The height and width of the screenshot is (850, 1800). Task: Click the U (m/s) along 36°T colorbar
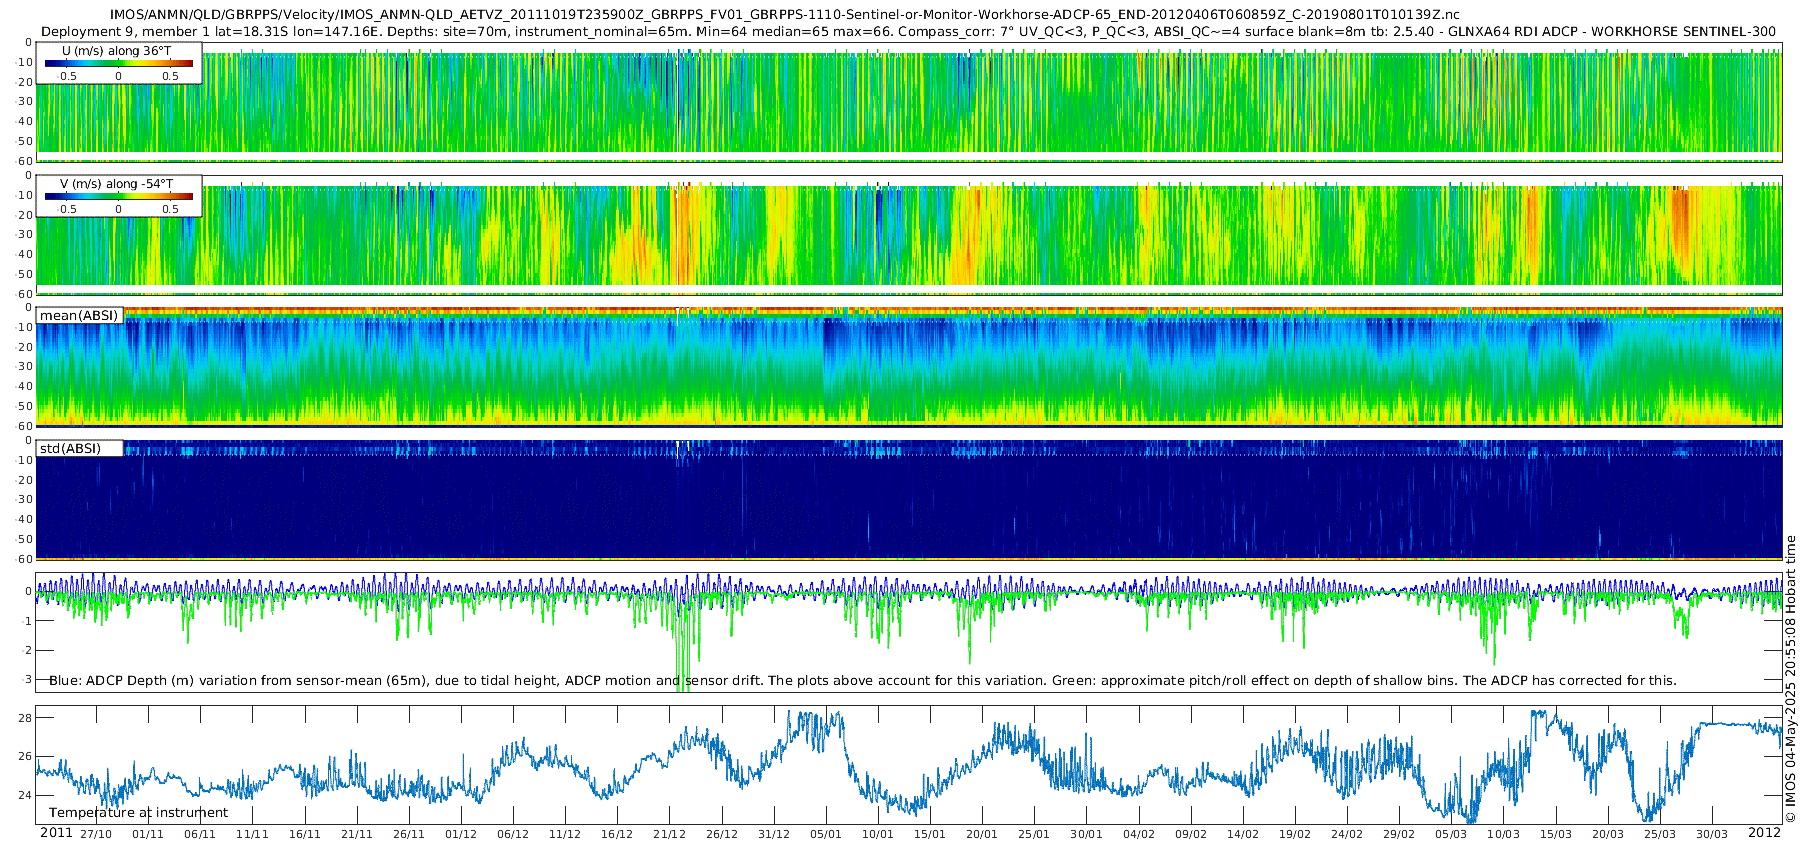pos(119,64)
